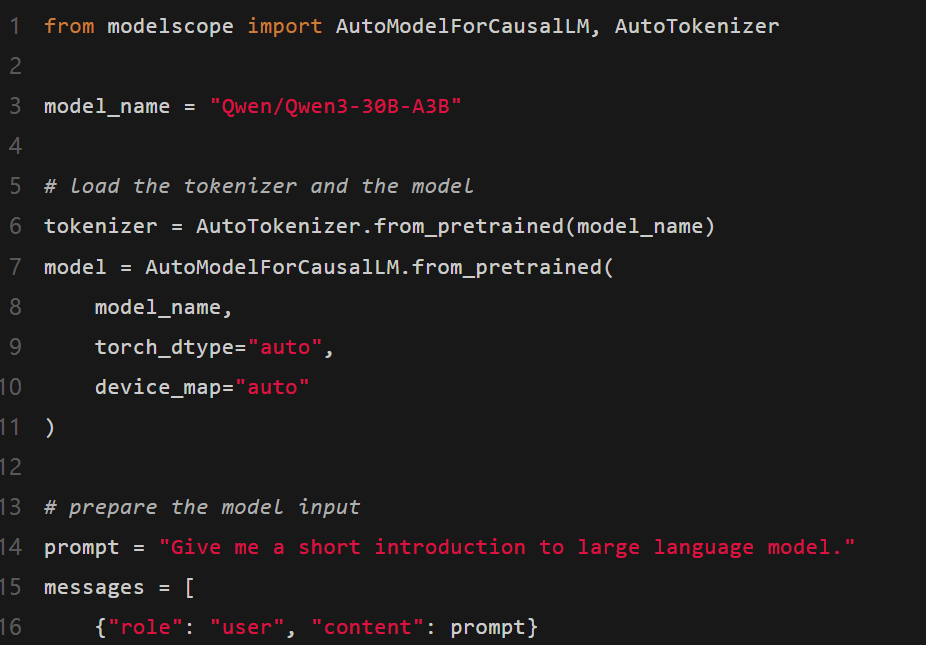This screenshot has width=926, height=645.
Task: Click line number 1 in the gutter
Action: (14, 26)
